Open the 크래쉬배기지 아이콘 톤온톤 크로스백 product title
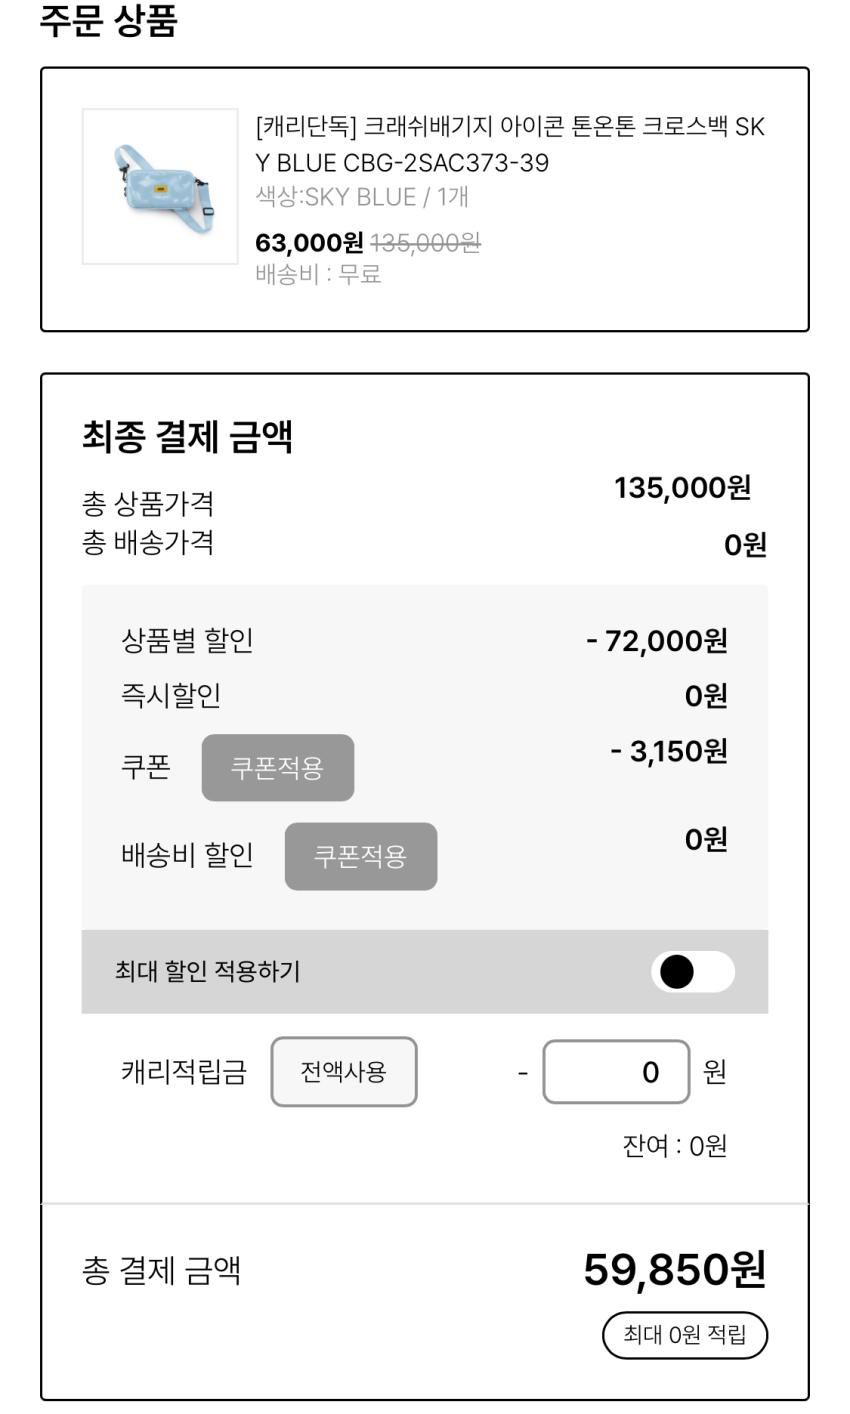Image resolution: width=850 pixels, height=1414 pixels. coord(510,144)
